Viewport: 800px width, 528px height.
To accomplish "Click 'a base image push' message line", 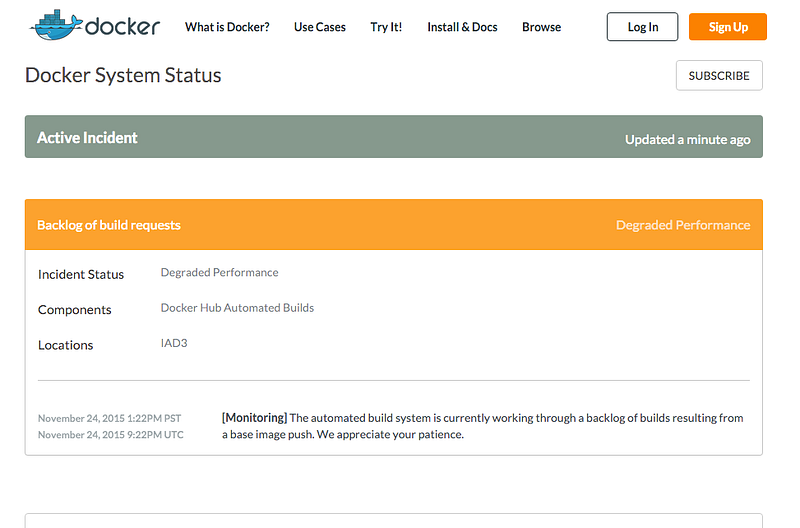I will [343, 435].
